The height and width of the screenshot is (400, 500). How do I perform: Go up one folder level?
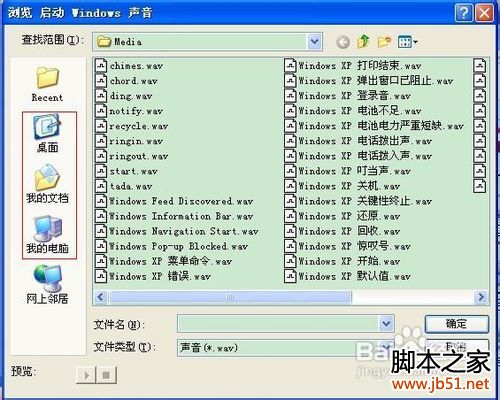coord(363,42)
